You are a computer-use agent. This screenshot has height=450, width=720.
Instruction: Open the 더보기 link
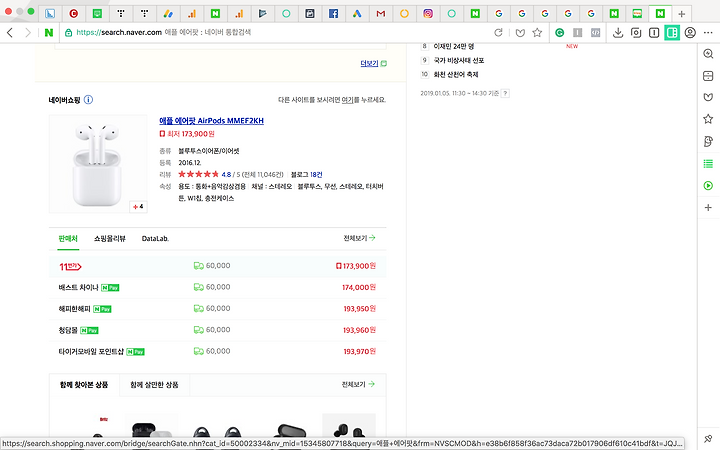tap(369, 63)
